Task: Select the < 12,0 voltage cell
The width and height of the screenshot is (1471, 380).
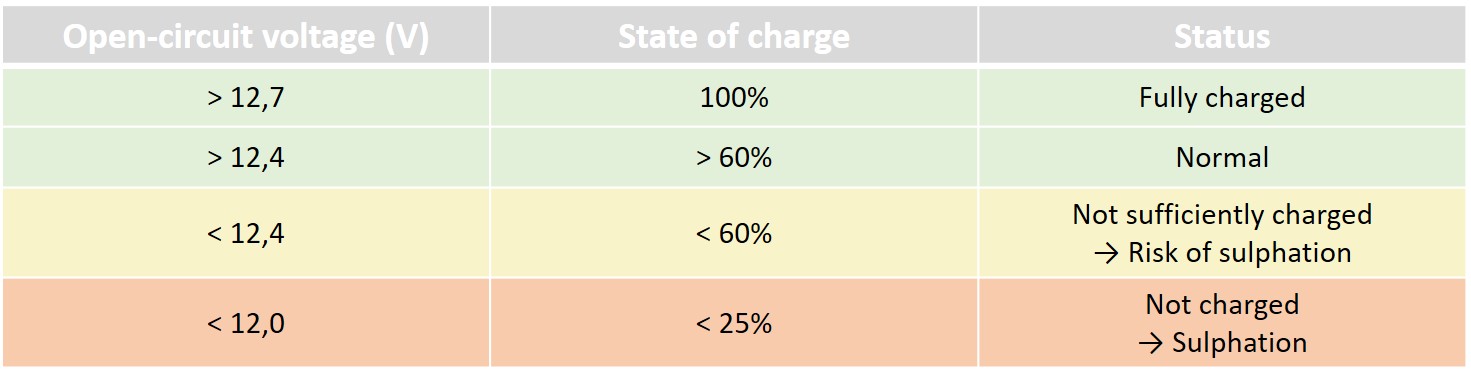Action: tap(246, 324)
